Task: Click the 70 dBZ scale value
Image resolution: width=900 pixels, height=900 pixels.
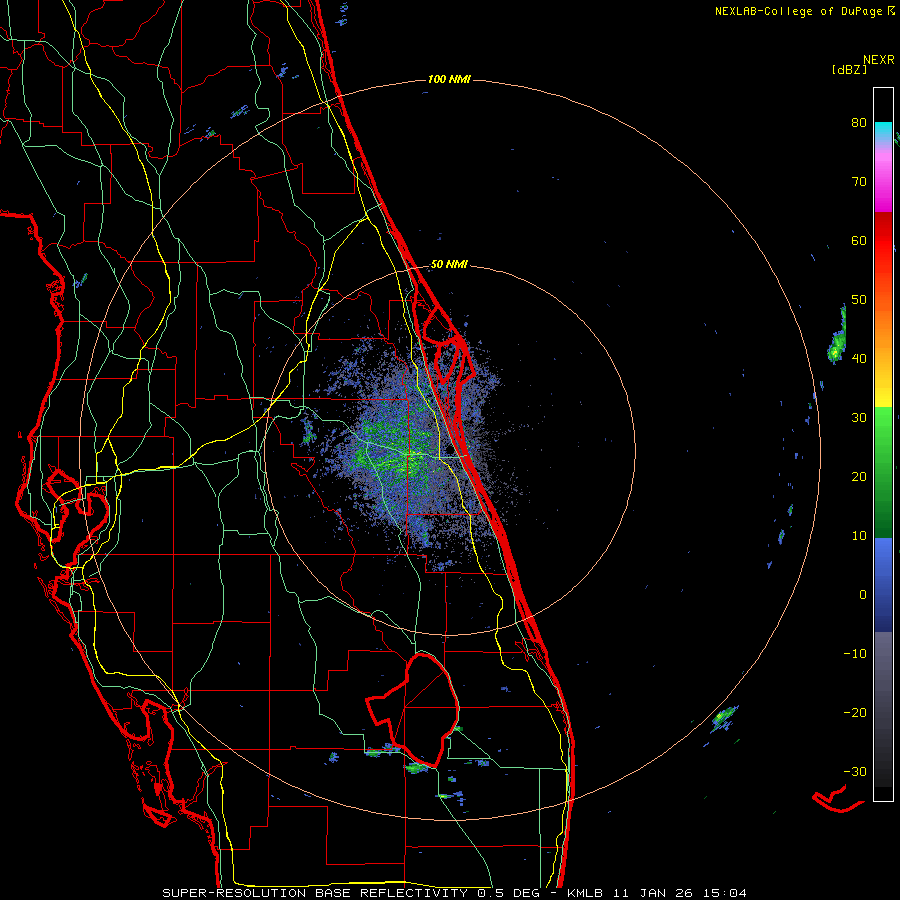Action: click(859, 181)
